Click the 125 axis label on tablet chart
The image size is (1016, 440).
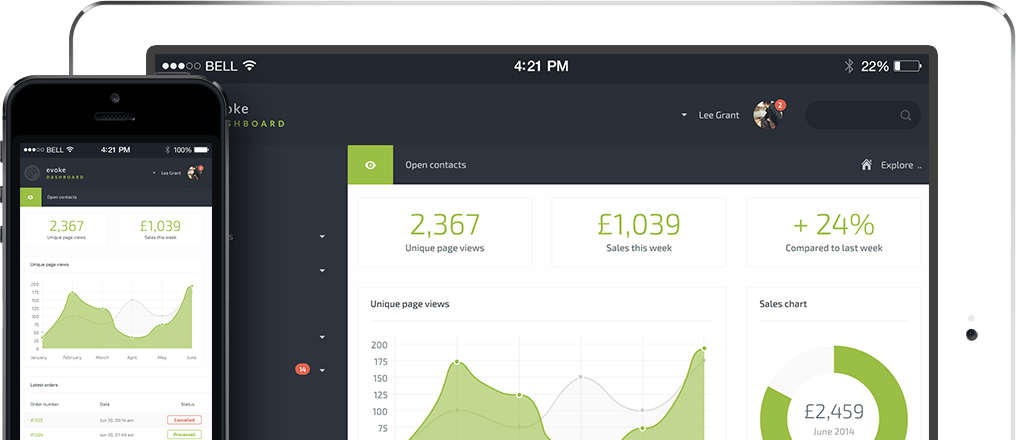click(379, 395)
